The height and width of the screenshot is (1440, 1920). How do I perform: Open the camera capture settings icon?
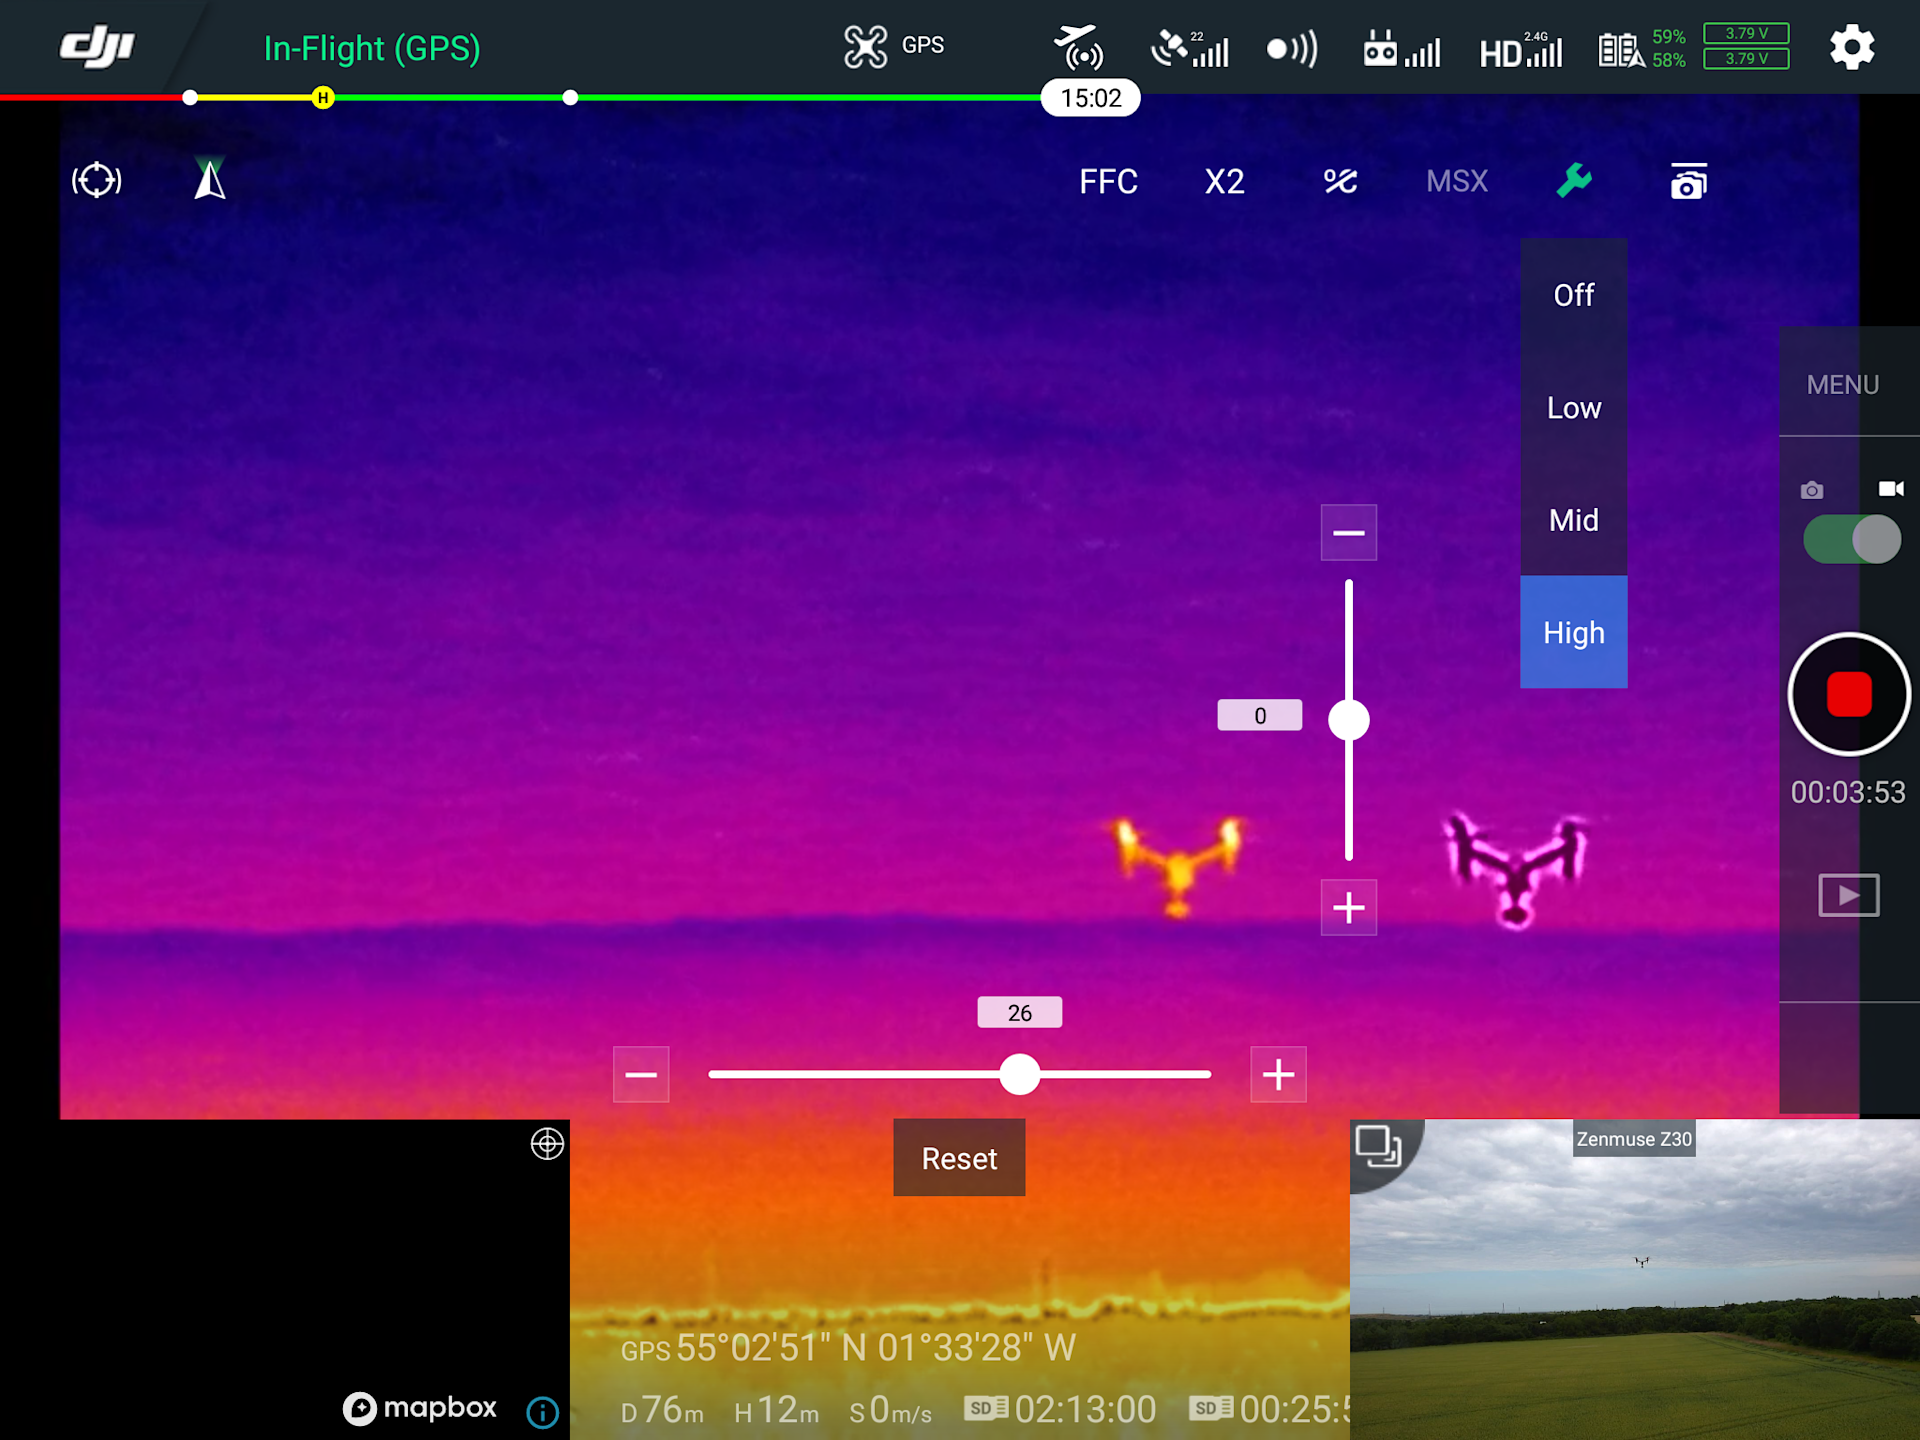[1688, 182]
